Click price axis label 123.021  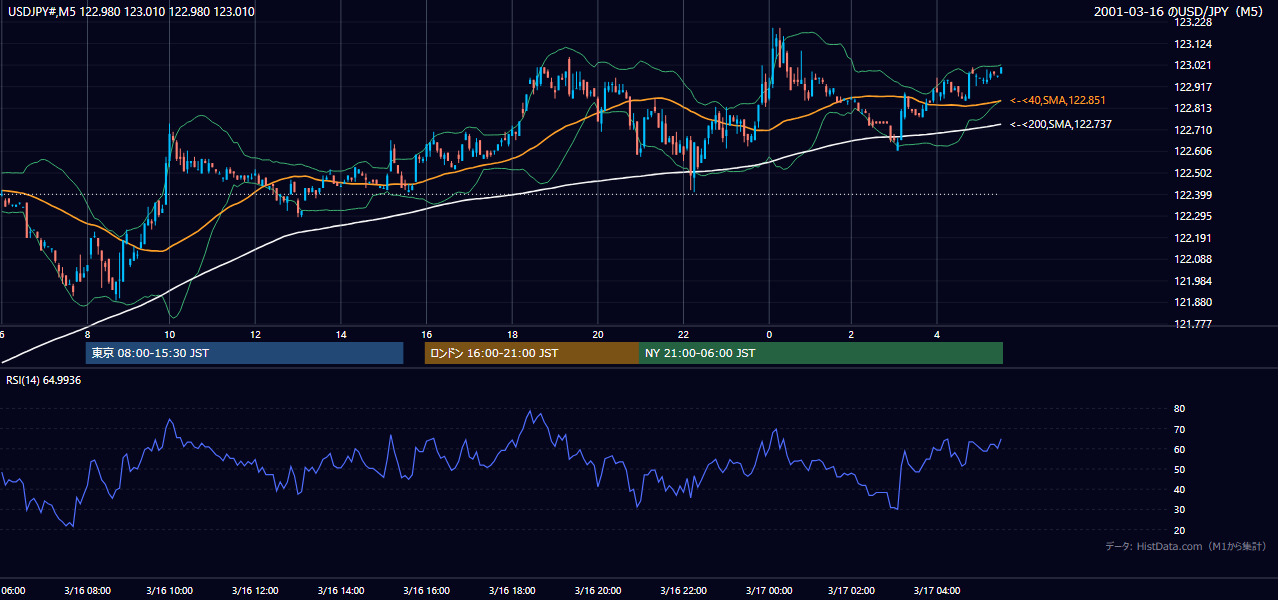[x=1193, y=66]
